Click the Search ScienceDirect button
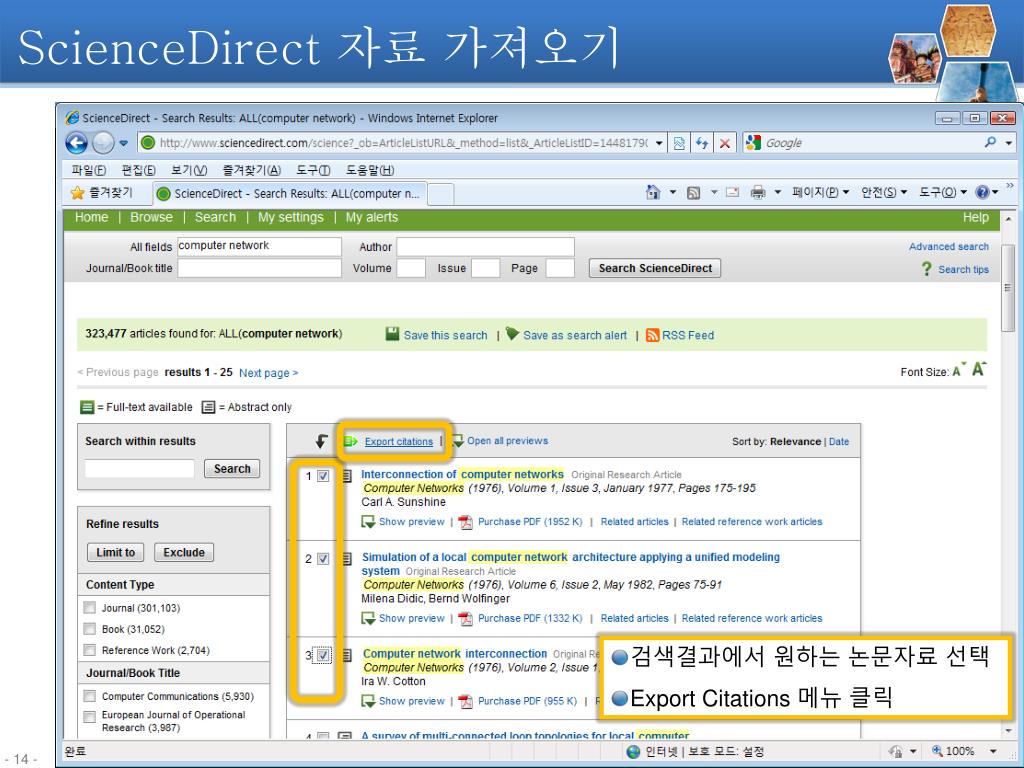Image resolution: width=1024 pixels, height=768 pixels. [655, 268]
